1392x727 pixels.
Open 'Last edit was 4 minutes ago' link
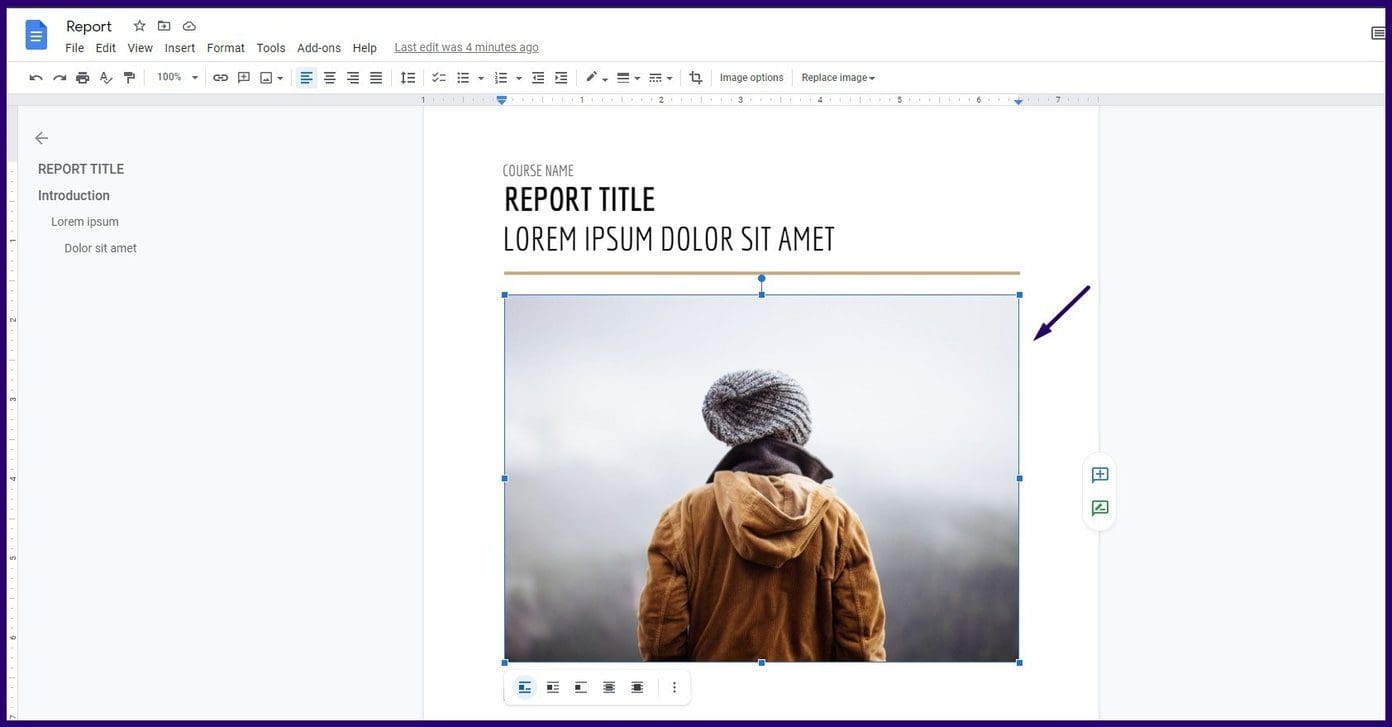pyautogui.click(x=466, y=47)
